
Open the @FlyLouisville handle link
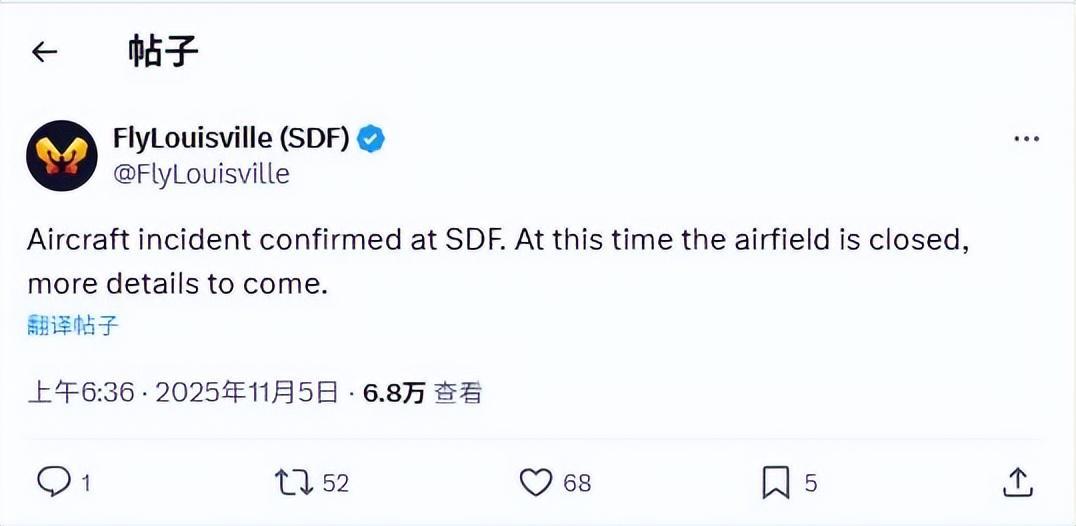pos(201,173)
